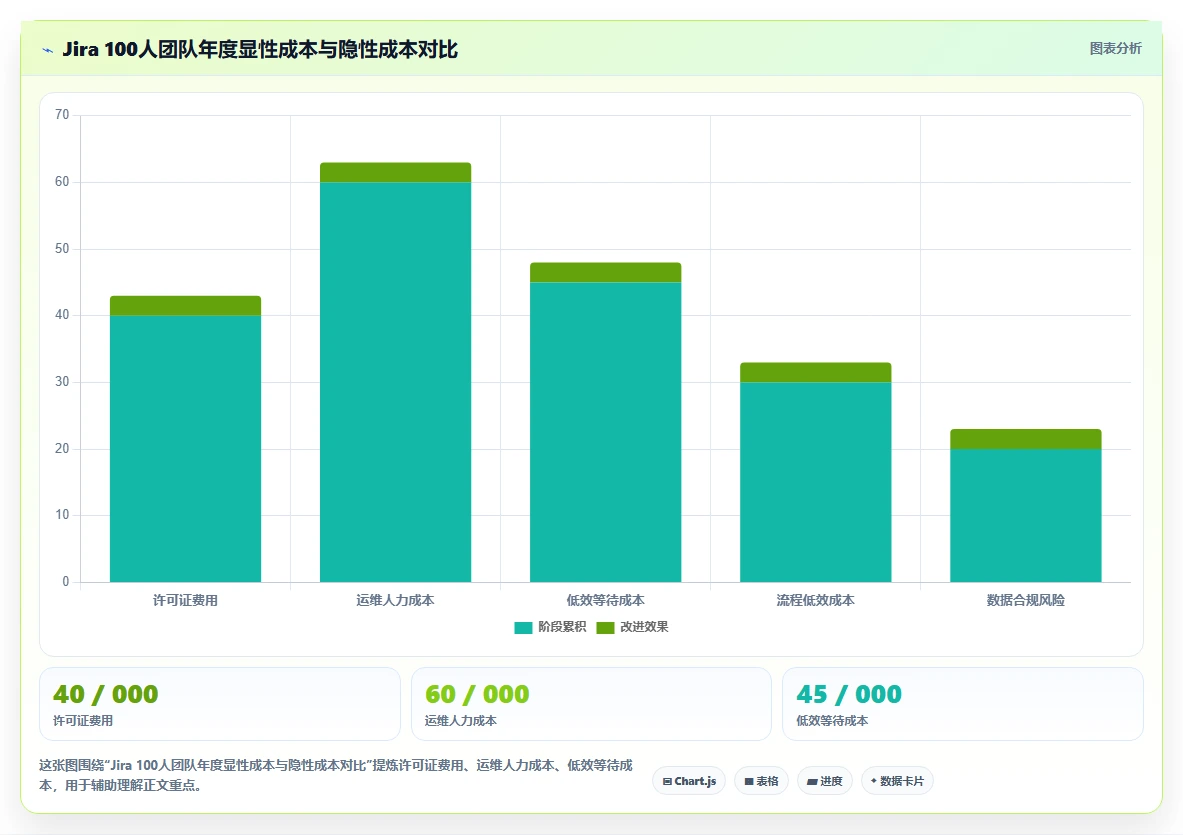
Task: Click the 许可证费用 x-axis label
Action: point(186,600)
